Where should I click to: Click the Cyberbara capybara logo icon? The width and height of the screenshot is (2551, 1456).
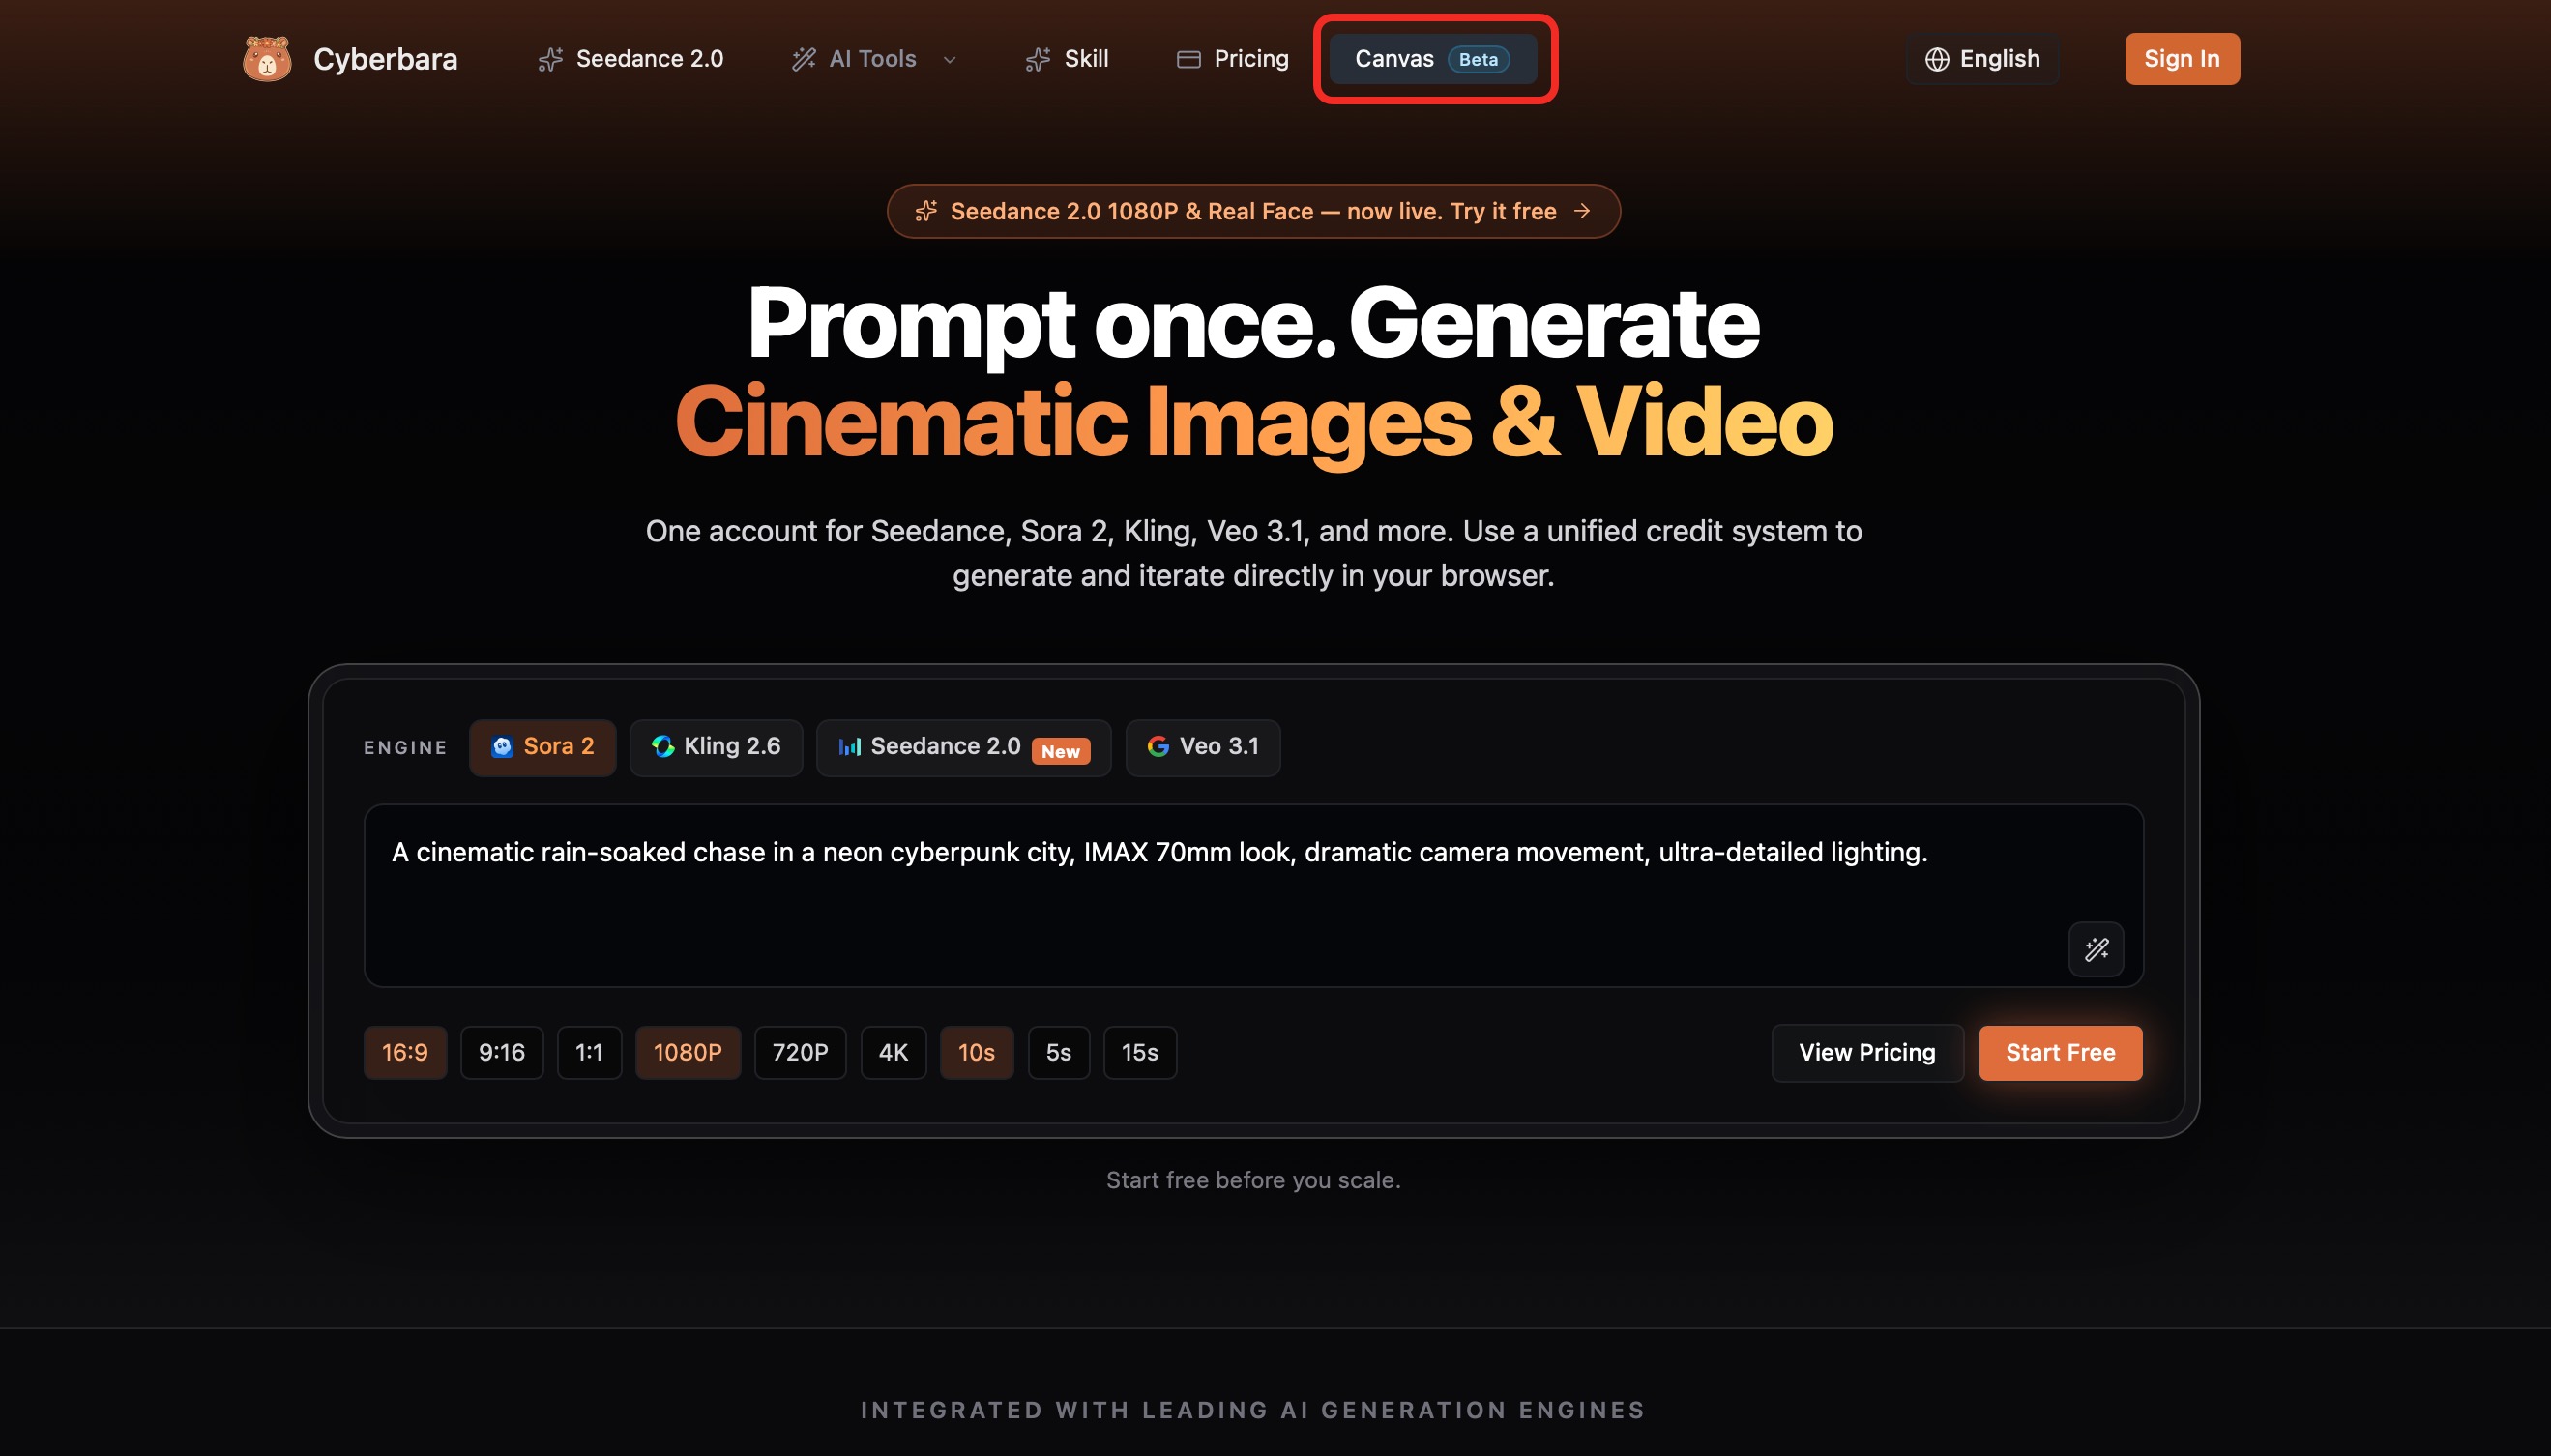(x=267, y=59)
